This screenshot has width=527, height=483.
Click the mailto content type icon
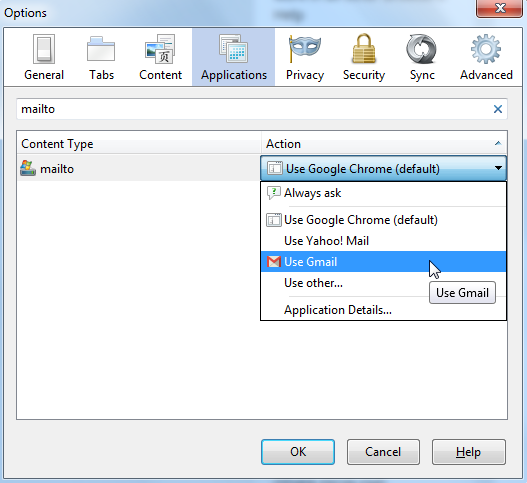pos(28,168)
